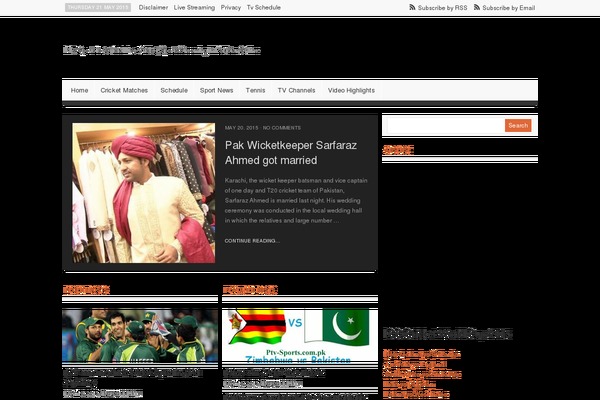
Task: Click the orange Search button
Action: pos(518,126)
